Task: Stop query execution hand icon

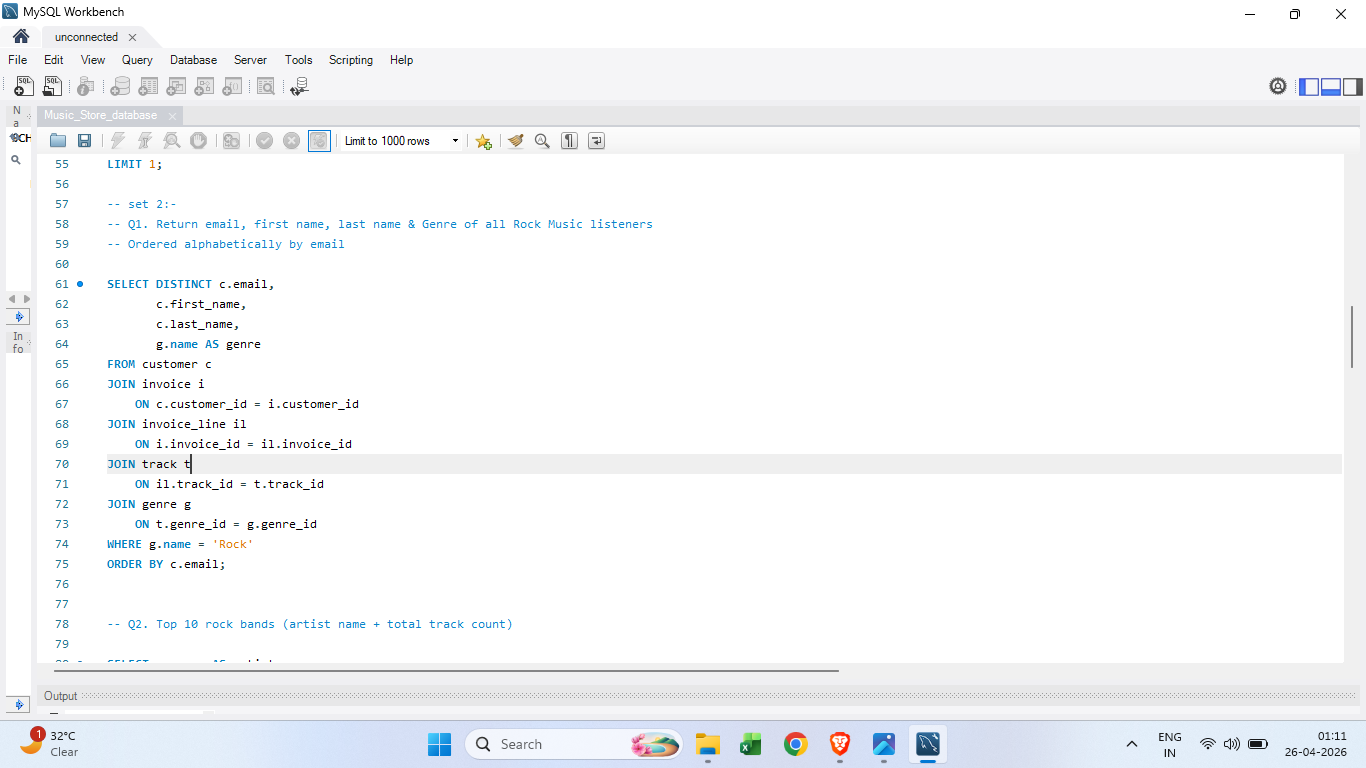Action: click(x=198, y=141)
